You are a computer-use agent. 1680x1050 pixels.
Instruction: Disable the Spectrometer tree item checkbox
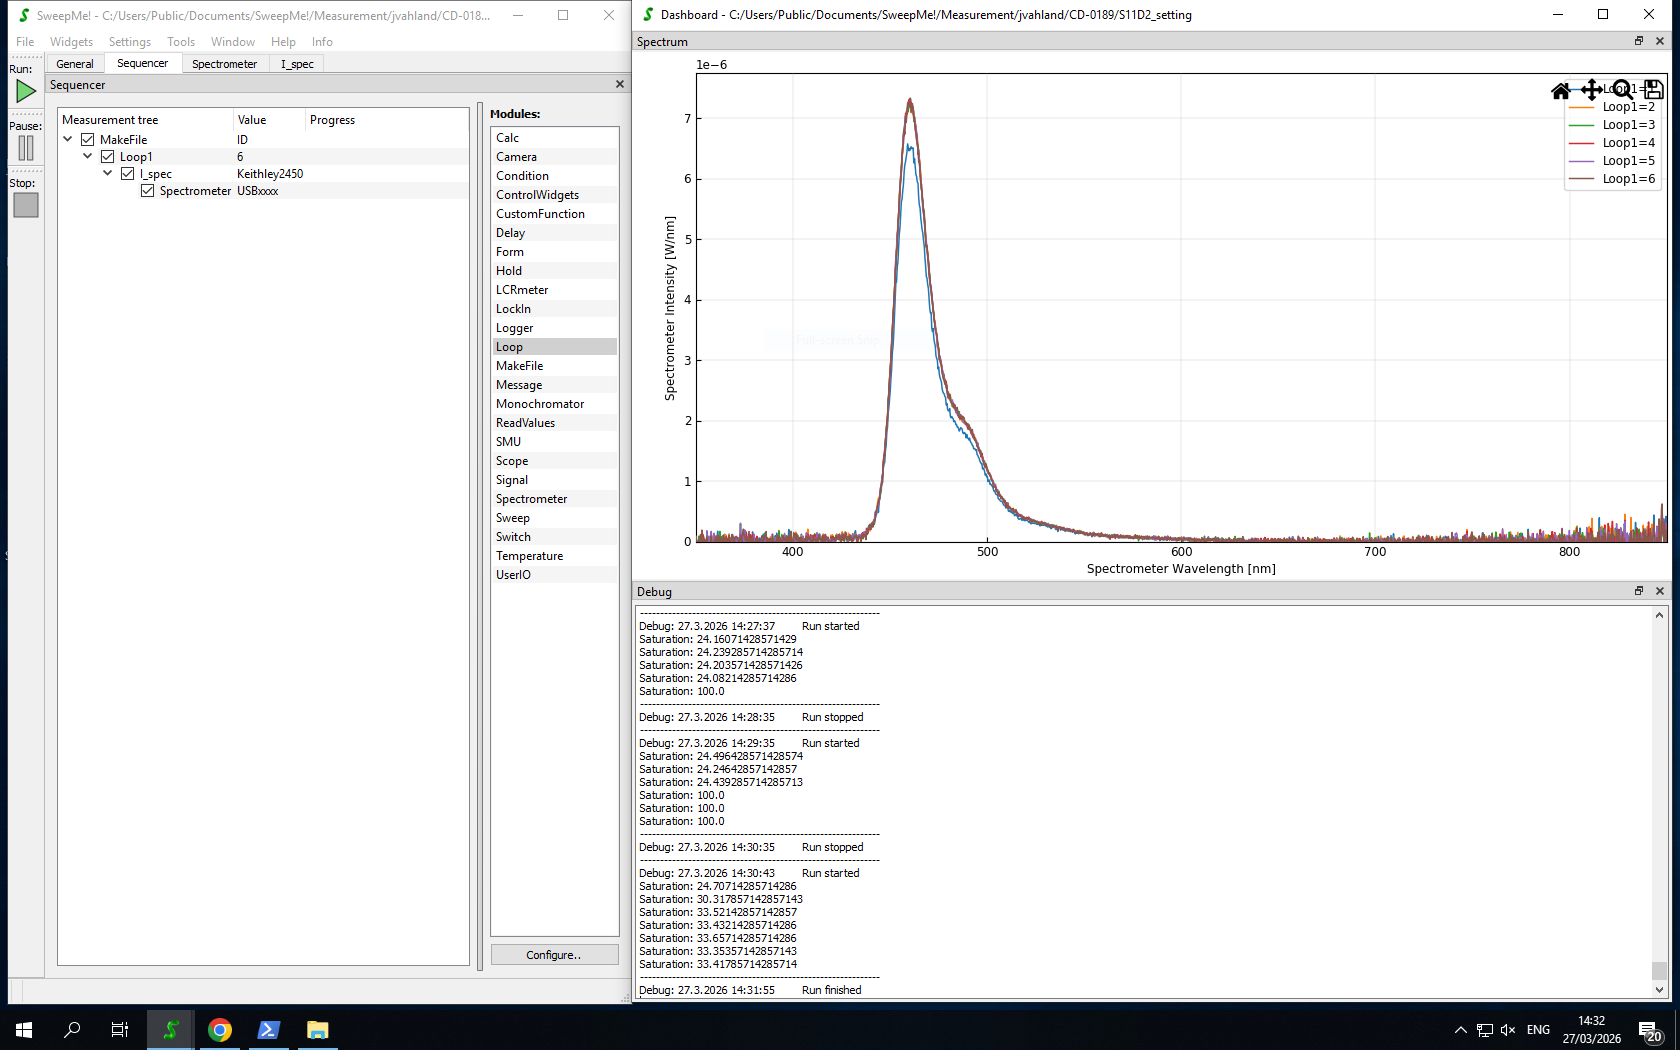tap(148, 191)
